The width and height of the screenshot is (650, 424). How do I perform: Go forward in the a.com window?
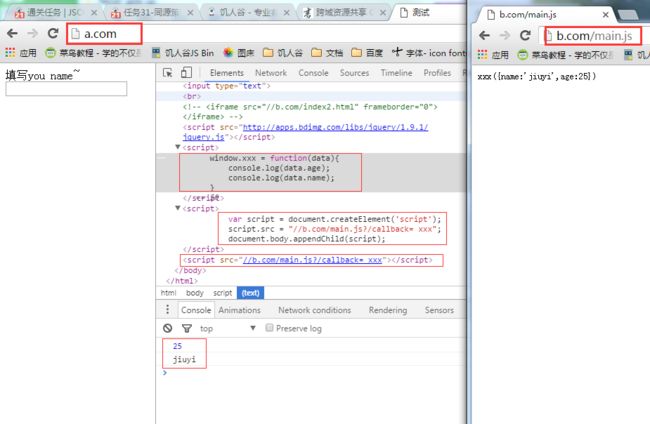point(32,34)
